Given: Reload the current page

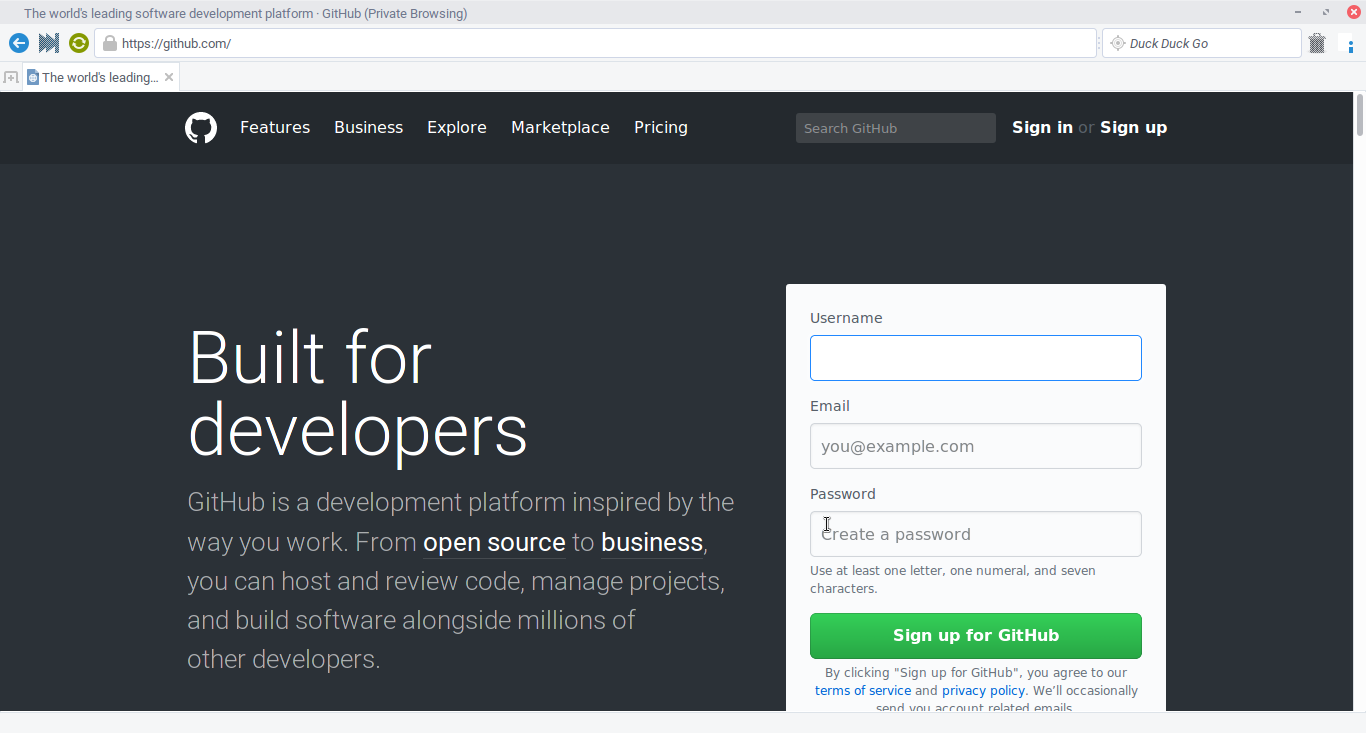Looking at the screenshot, I should [x=78, y=43].
